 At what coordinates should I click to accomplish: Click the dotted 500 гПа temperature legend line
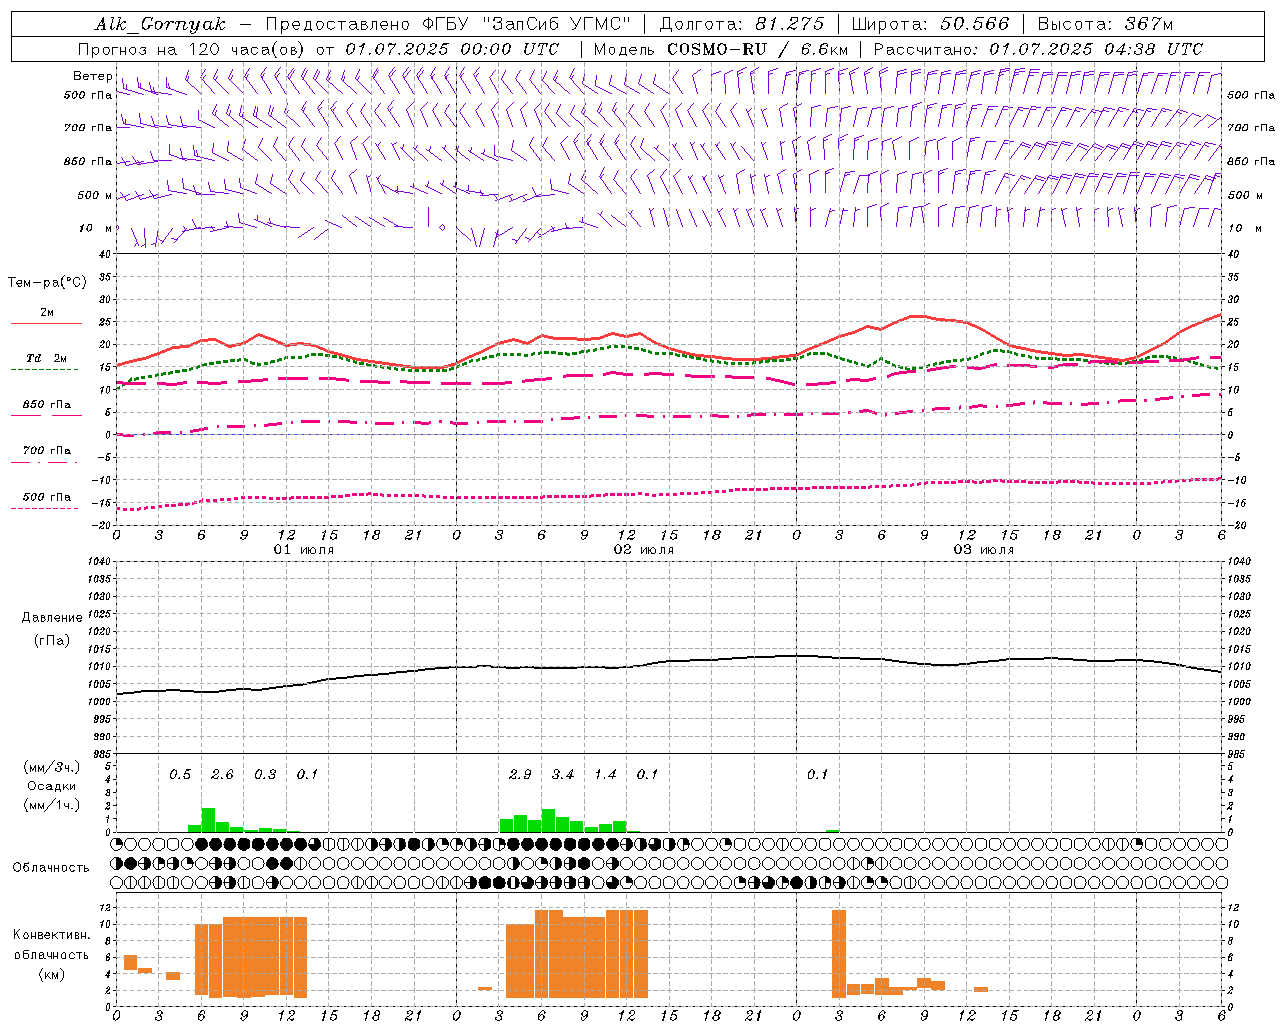pyautogui.click(x=46, y=508)
